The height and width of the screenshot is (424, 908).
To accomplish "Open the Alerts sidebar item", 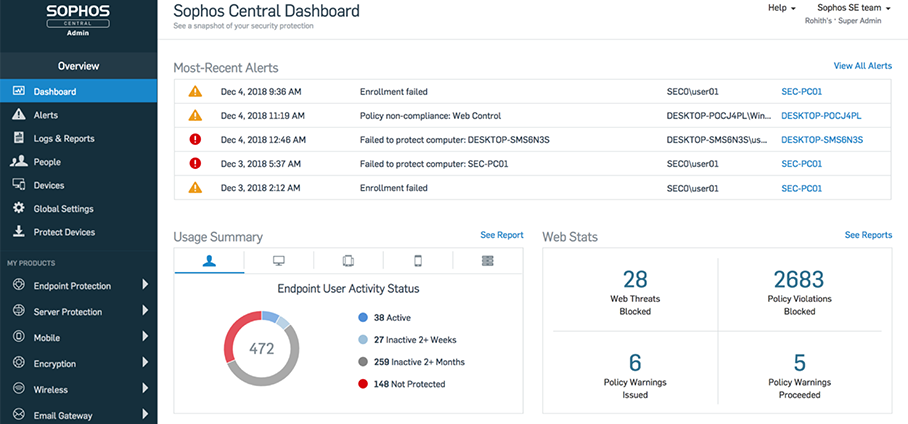I will tap(45, 115).
